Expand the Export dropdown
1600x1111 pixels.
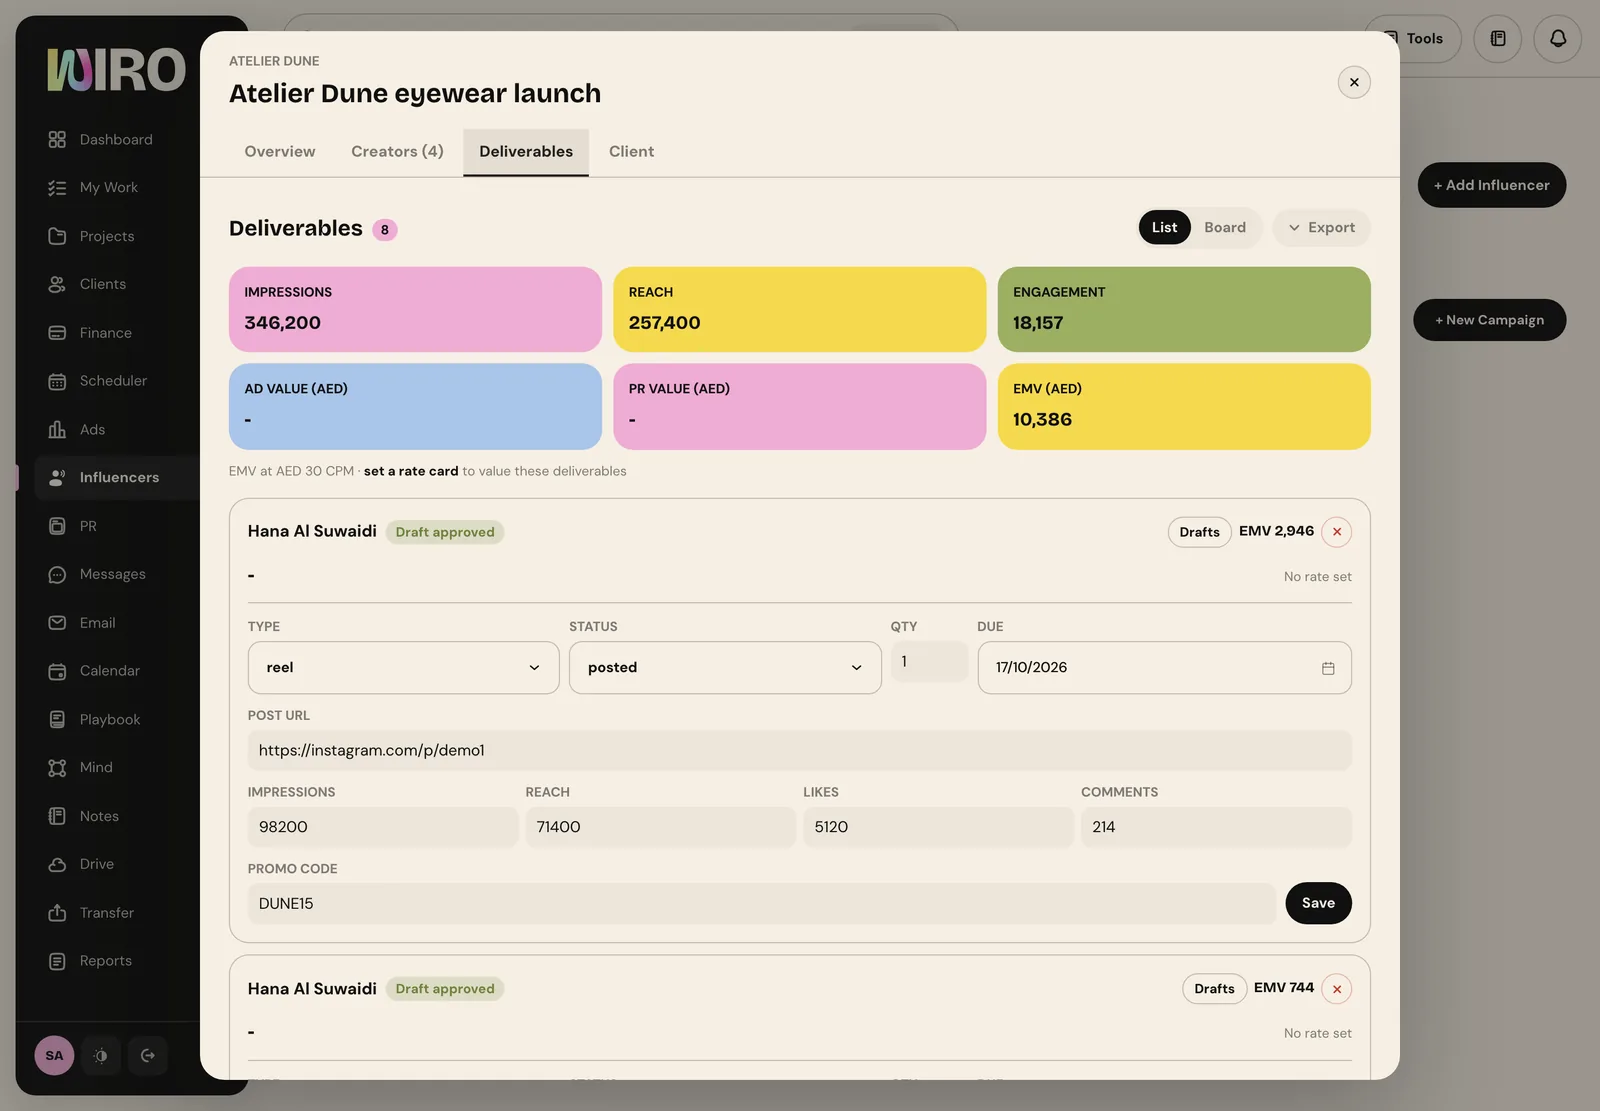pyautogui.click(x=1321, y=227)
